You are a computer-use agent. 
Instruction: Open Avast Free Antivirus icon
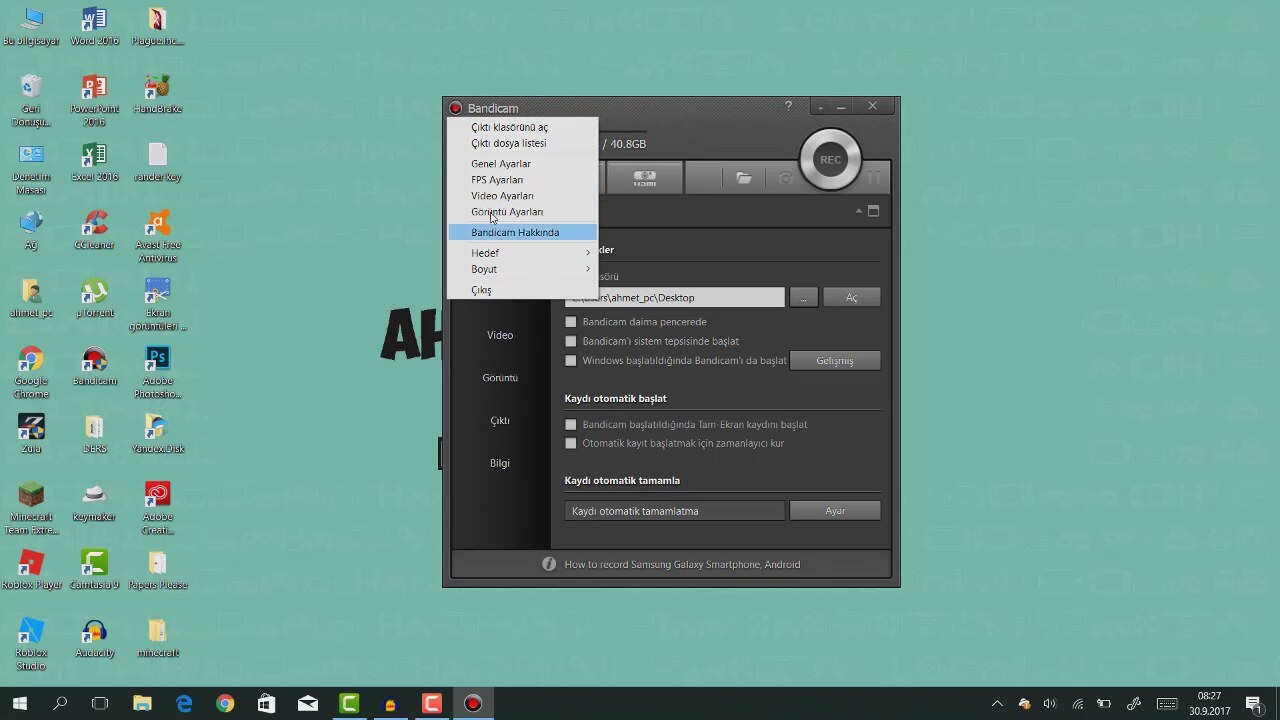[157, 237]
